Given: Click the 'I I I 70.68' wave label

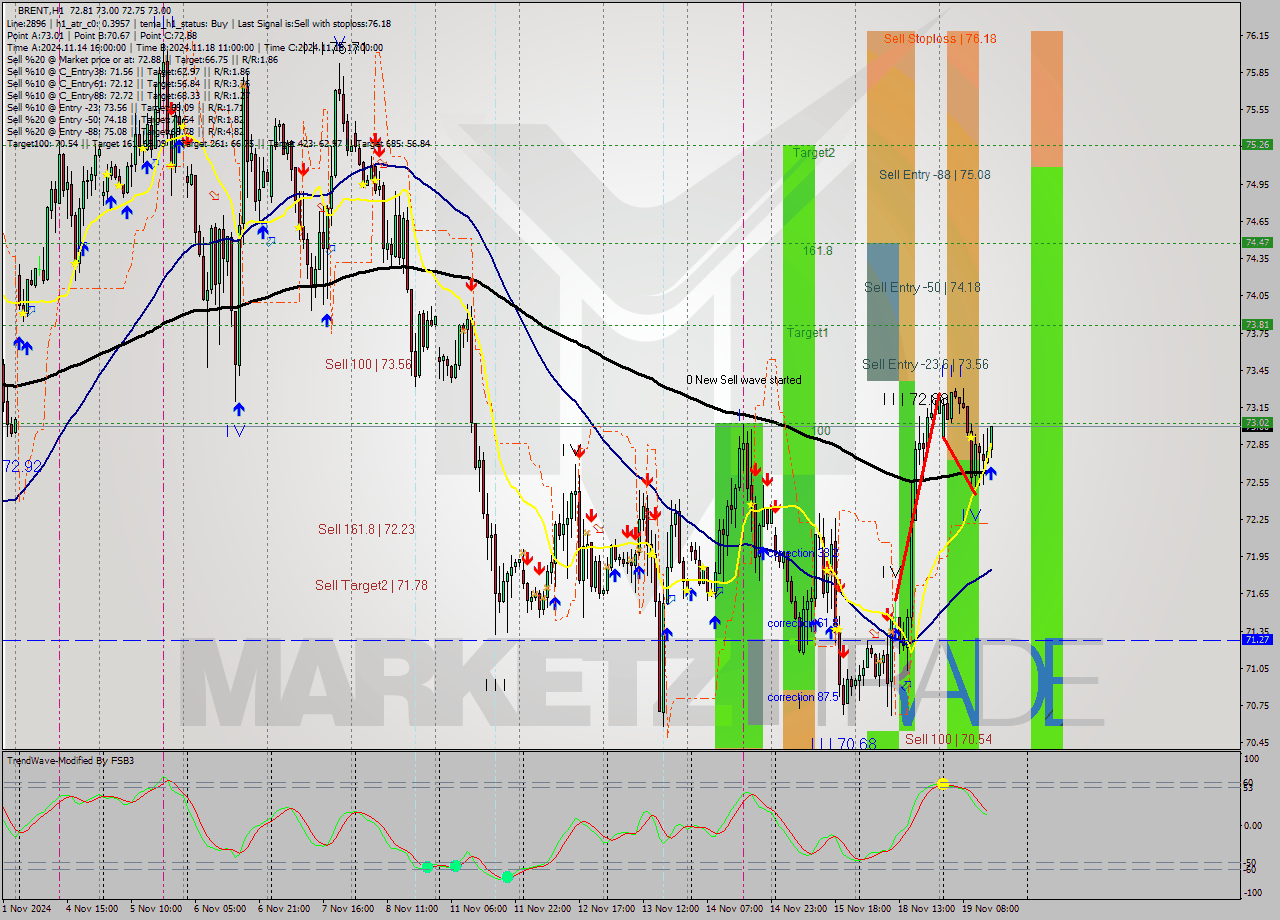Looking at the screenshot, I should 843,743.
